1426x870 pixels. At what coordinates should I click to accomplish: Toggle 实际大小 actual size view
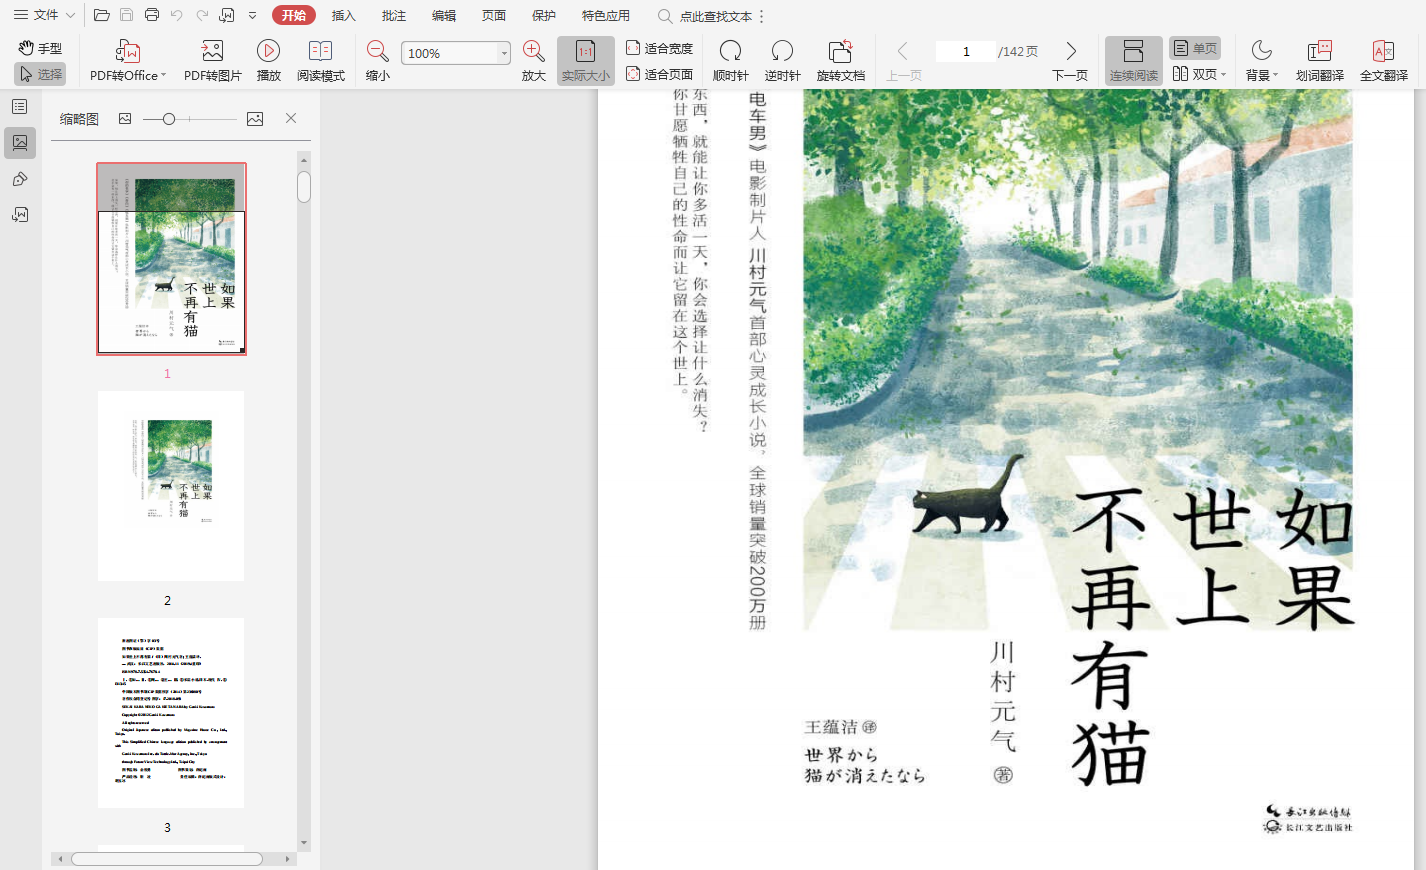[x=585, y=61]
